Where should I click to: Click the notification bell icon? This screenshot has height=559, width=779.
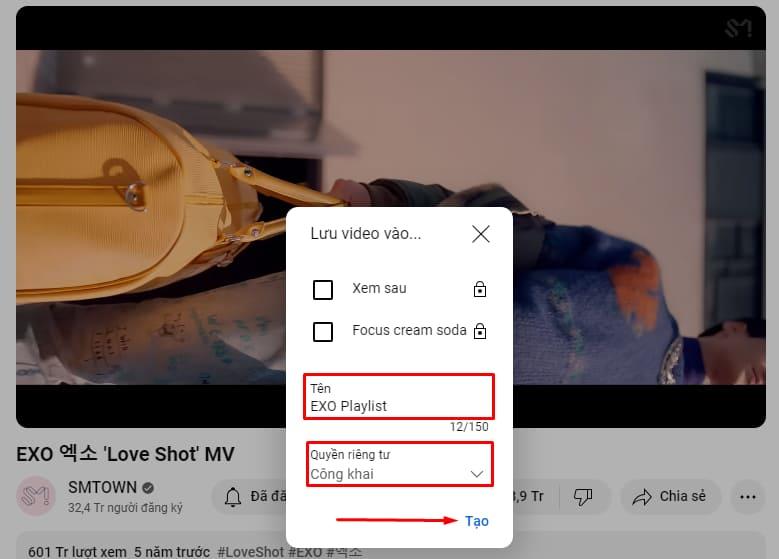click(x=233, y=496)
